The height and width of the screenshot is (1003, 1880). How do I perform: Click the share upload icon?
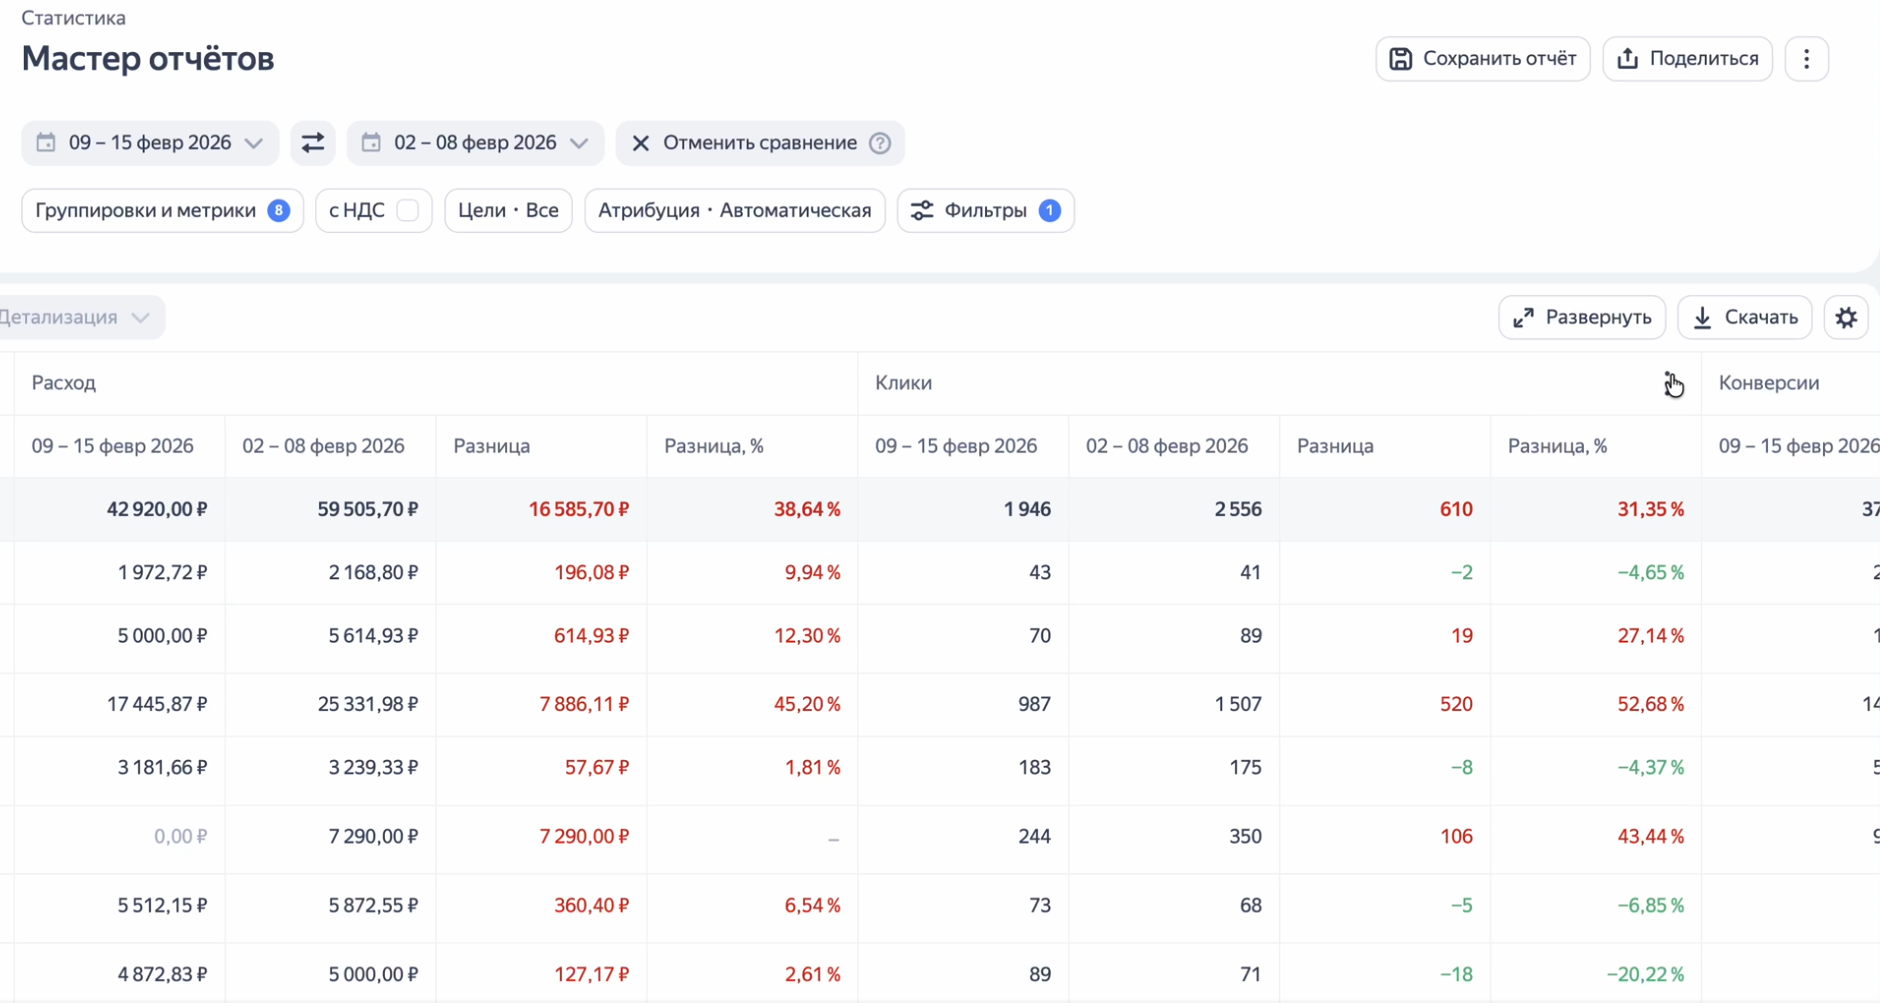pyautogui.click(x=1628, y=59)
